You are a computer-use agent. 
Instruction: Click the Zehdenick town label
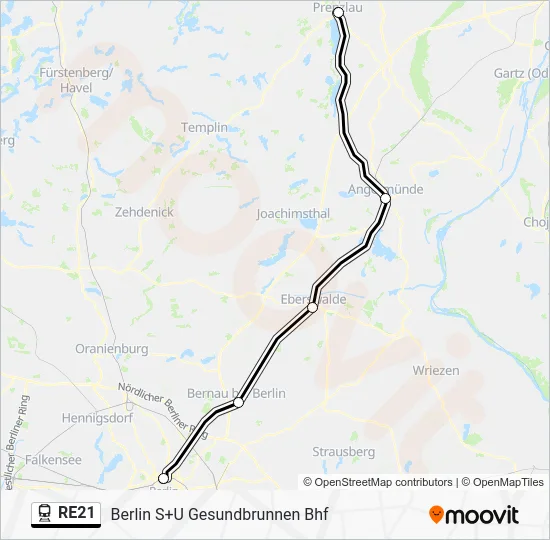point(145,212)
